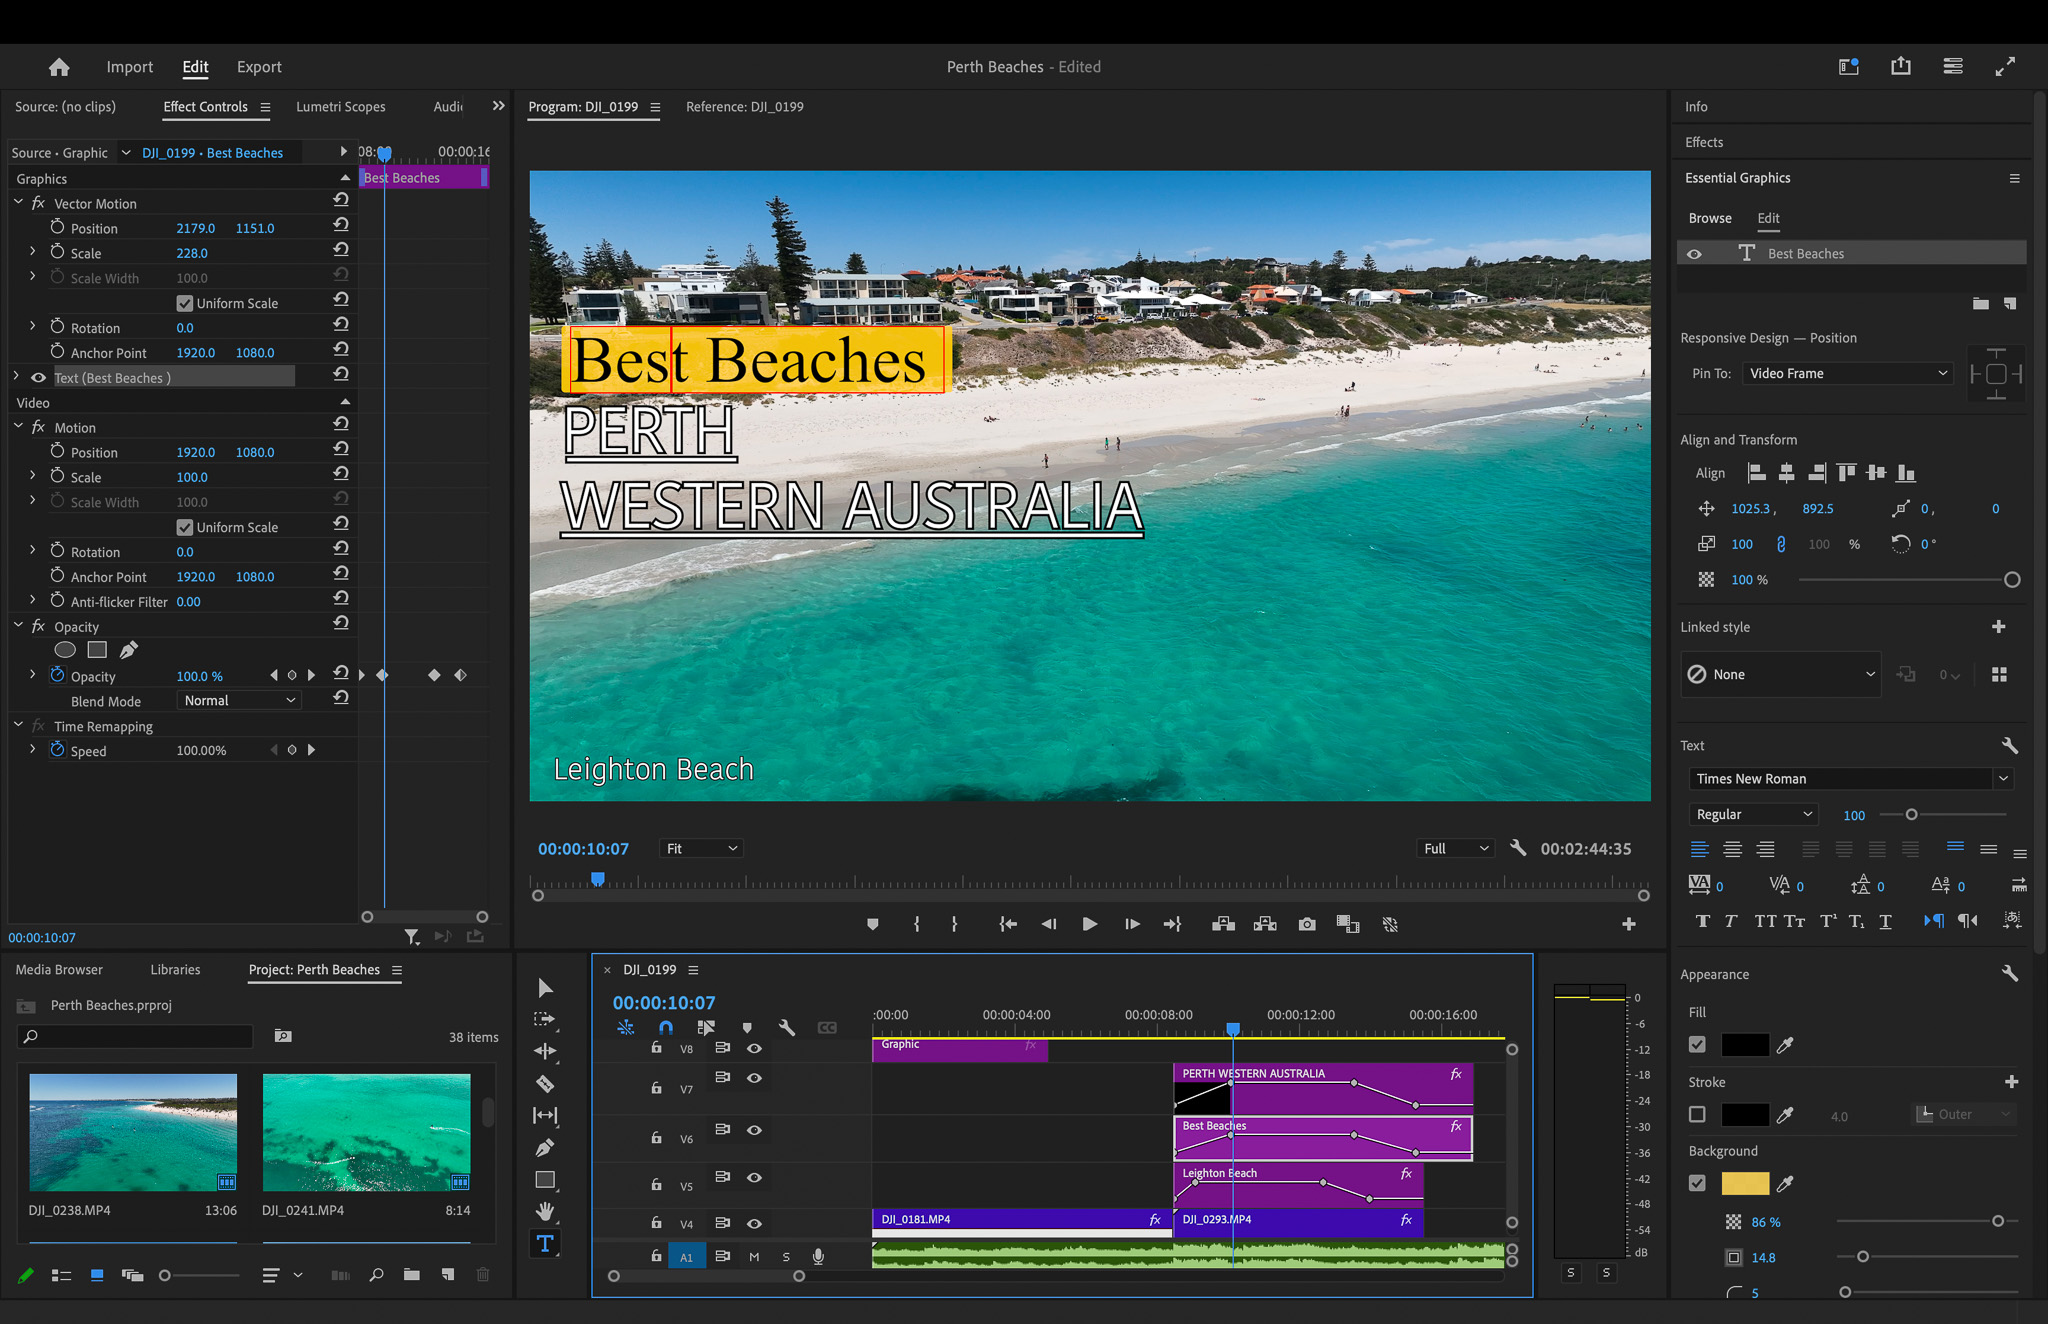The image size is (2048, 1324).
Task: Select the DJI_0241.MP4 thumbnail
Action: [x=366, y=1132]
